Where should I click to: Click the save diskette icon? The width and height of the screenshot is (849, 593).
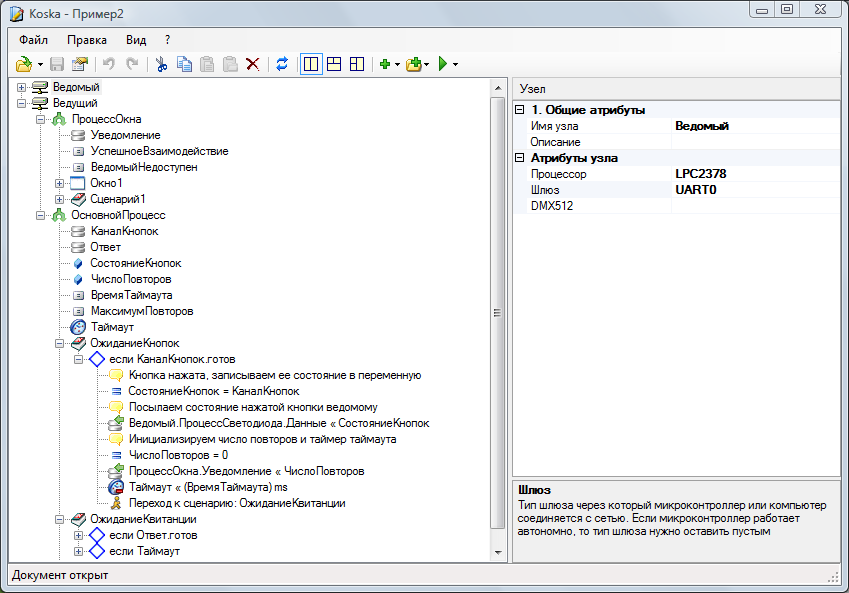tap(57, 64)
